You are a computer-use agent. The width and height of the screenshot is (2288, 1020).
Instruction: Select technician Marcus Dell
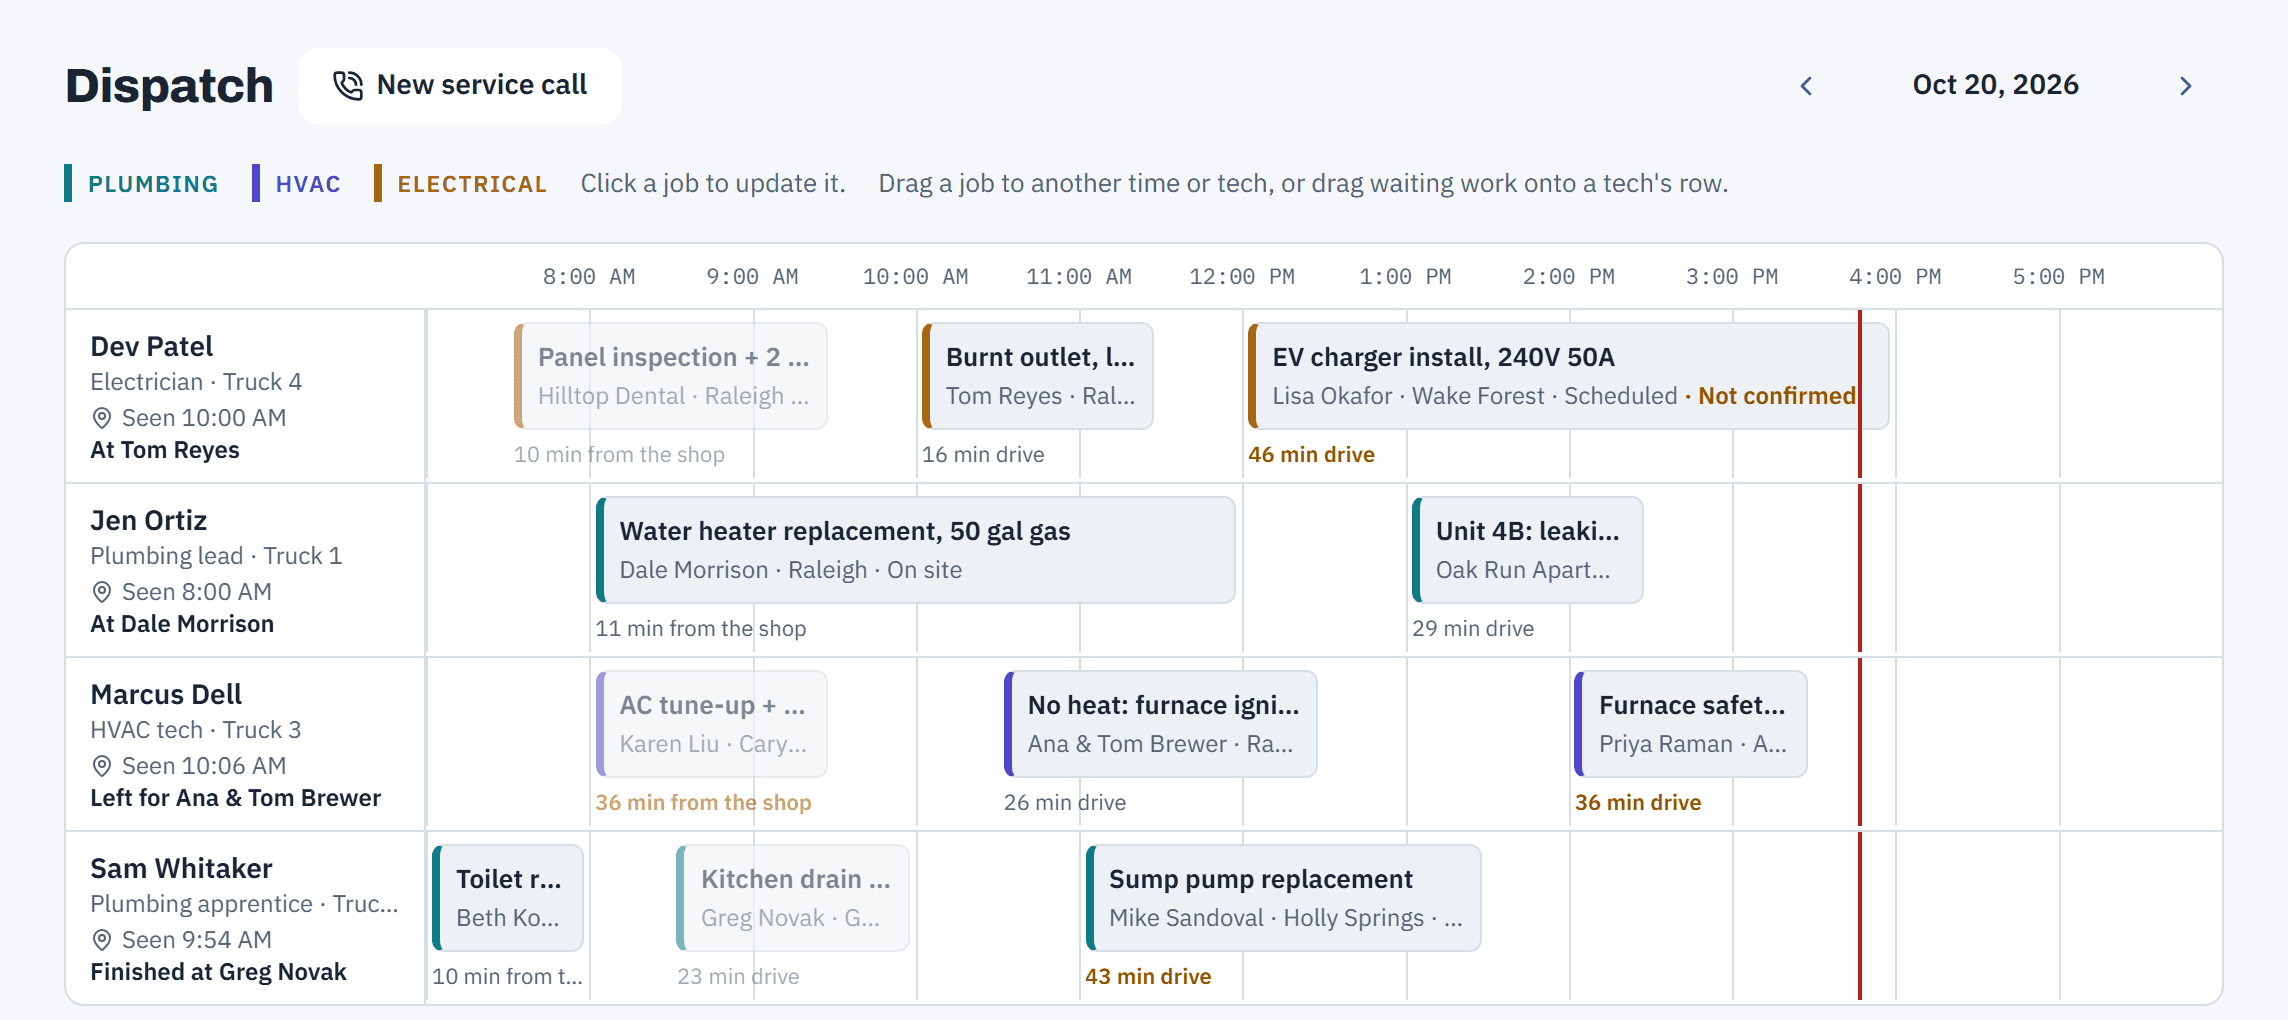166,695
